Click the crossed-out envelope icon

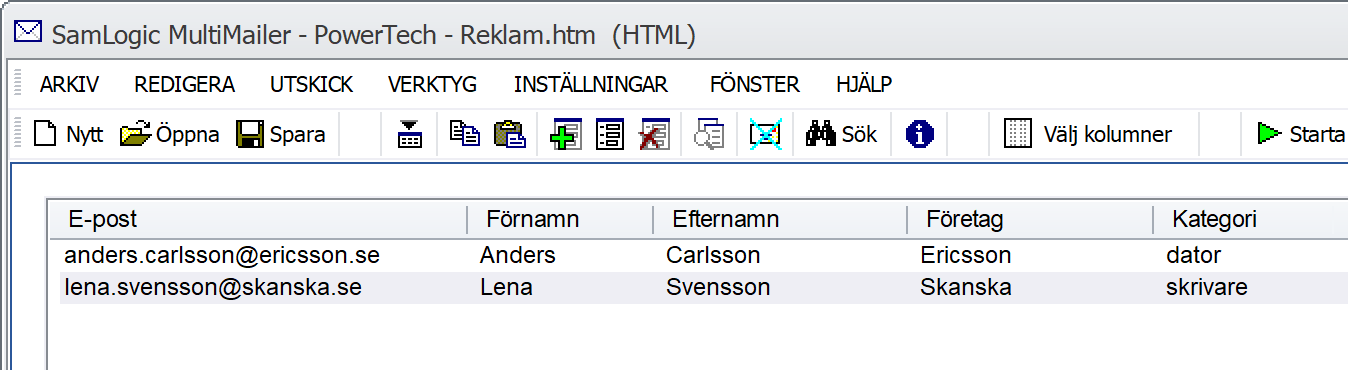click(x=766, y=134)
